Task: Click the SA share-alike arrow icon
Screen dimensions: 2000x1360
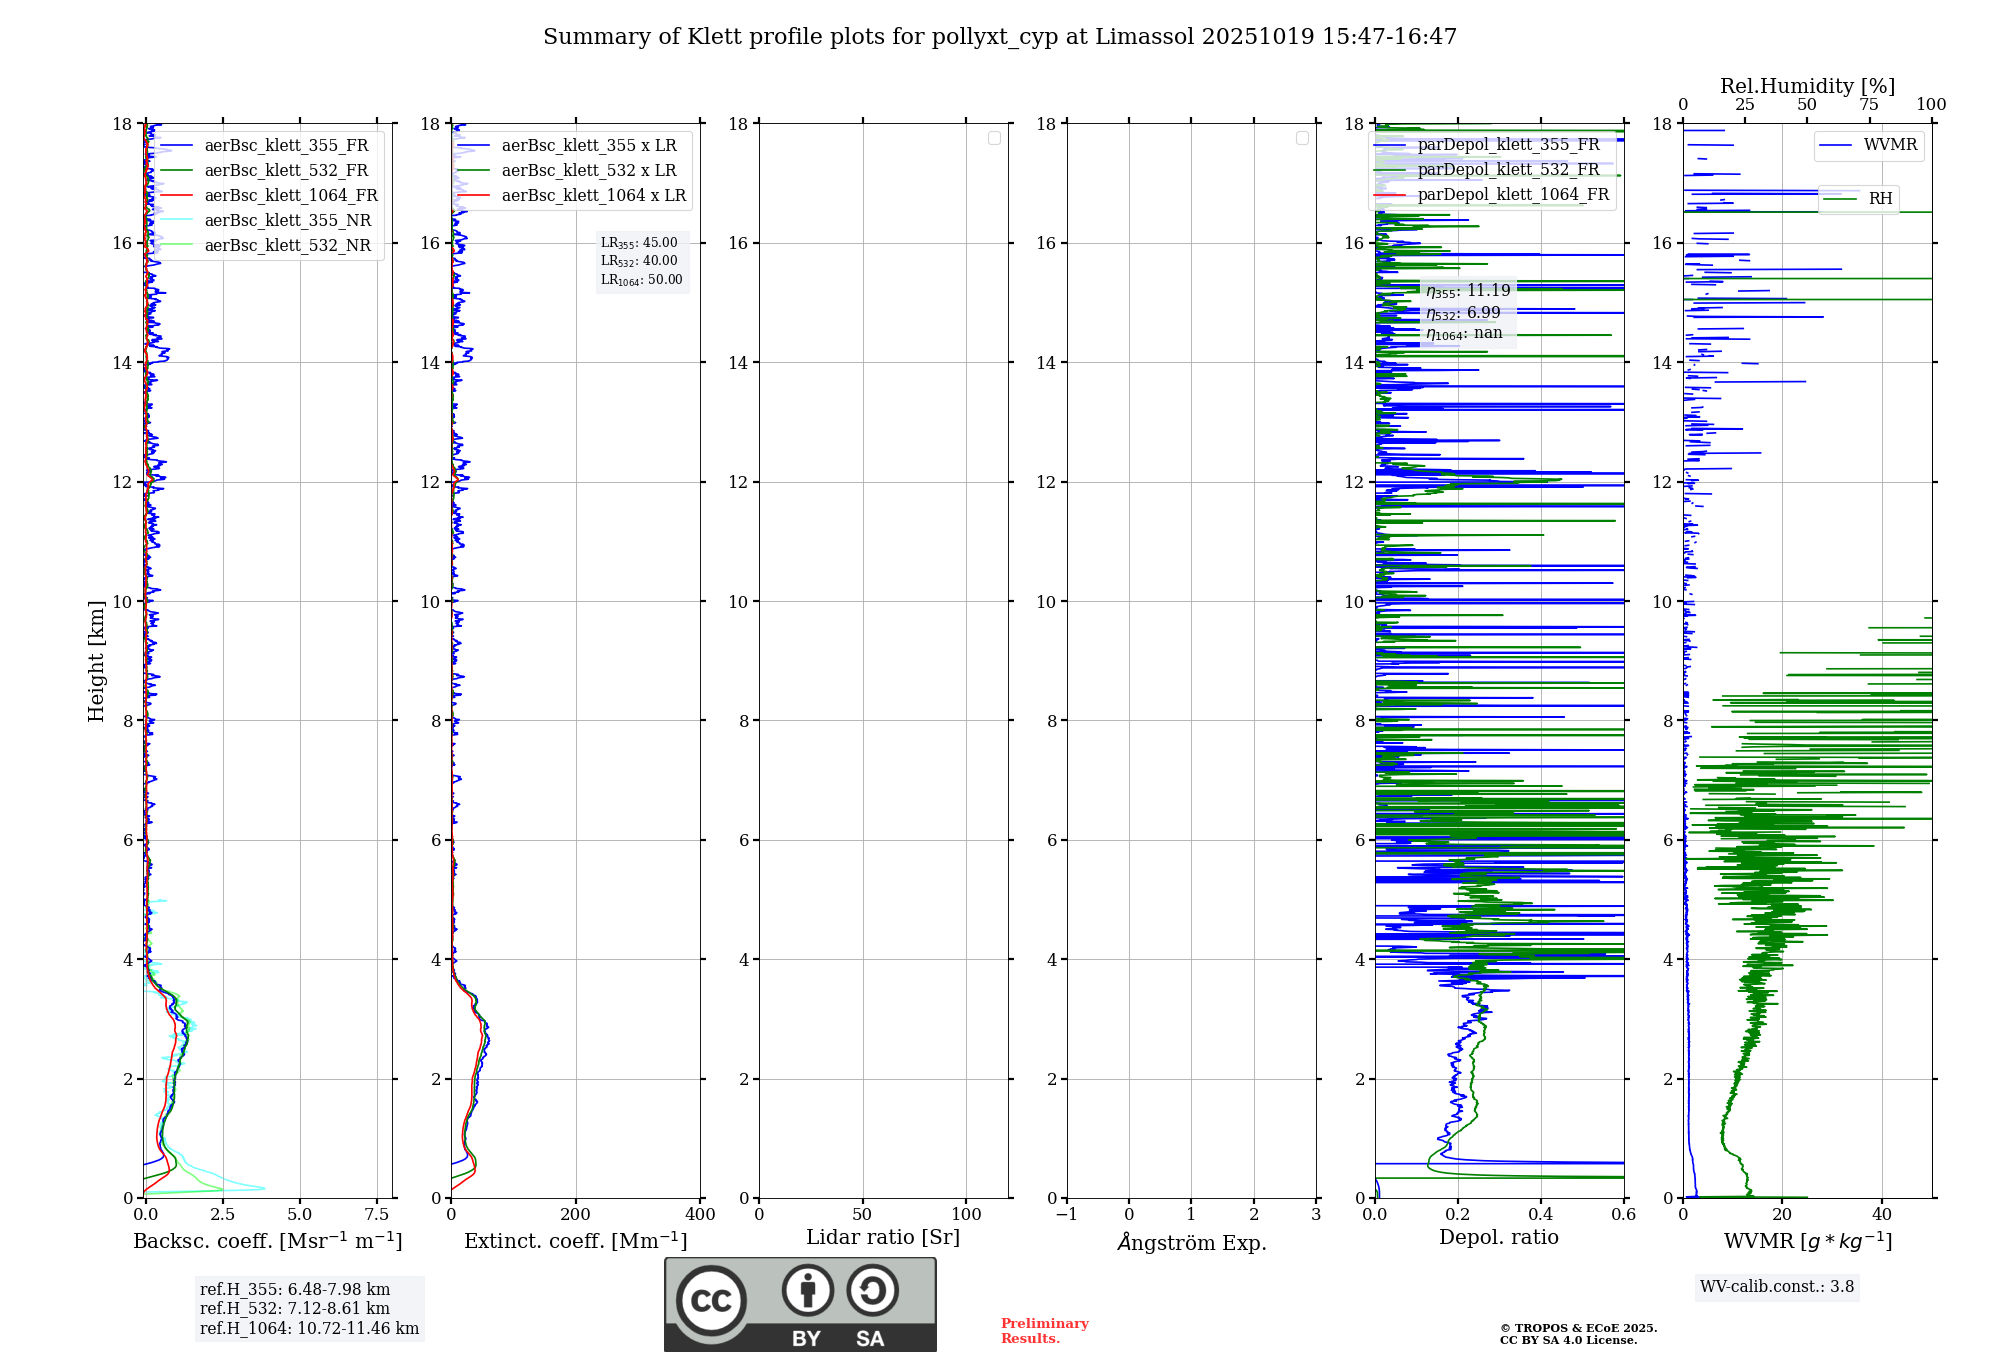Action: 872,1290
